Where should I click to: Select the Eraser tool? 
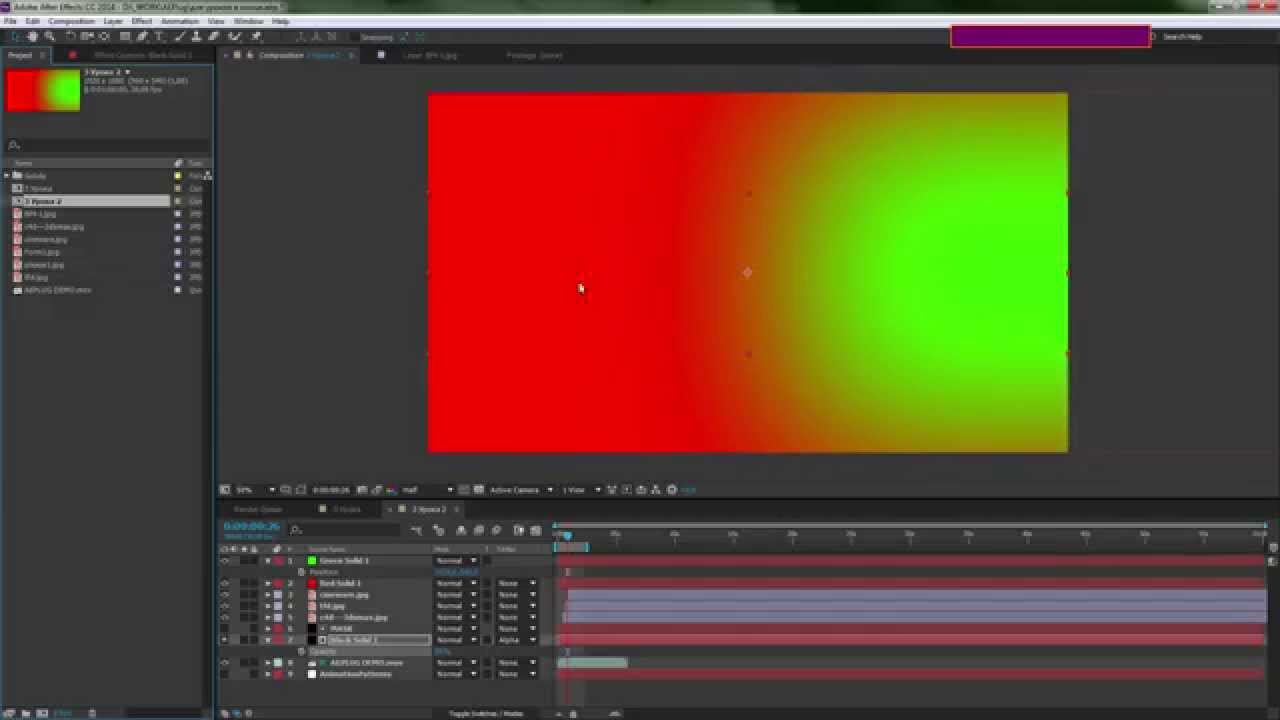213,37
